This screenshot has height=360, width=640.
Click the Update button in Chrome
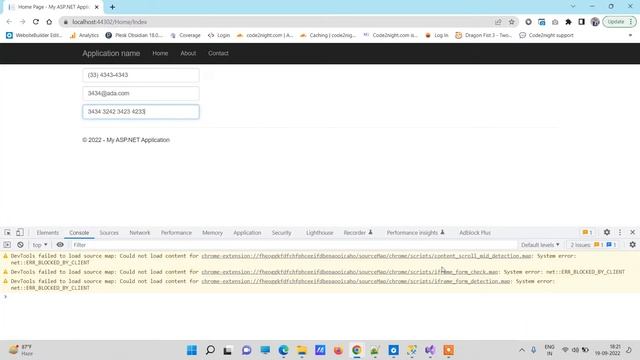619,22
